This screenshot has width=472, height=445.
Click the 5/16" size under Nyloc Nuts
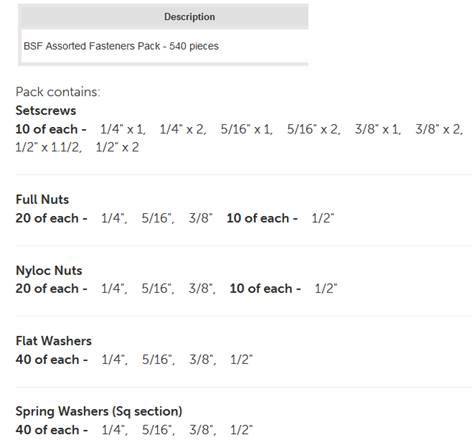[x=158, y=288]
